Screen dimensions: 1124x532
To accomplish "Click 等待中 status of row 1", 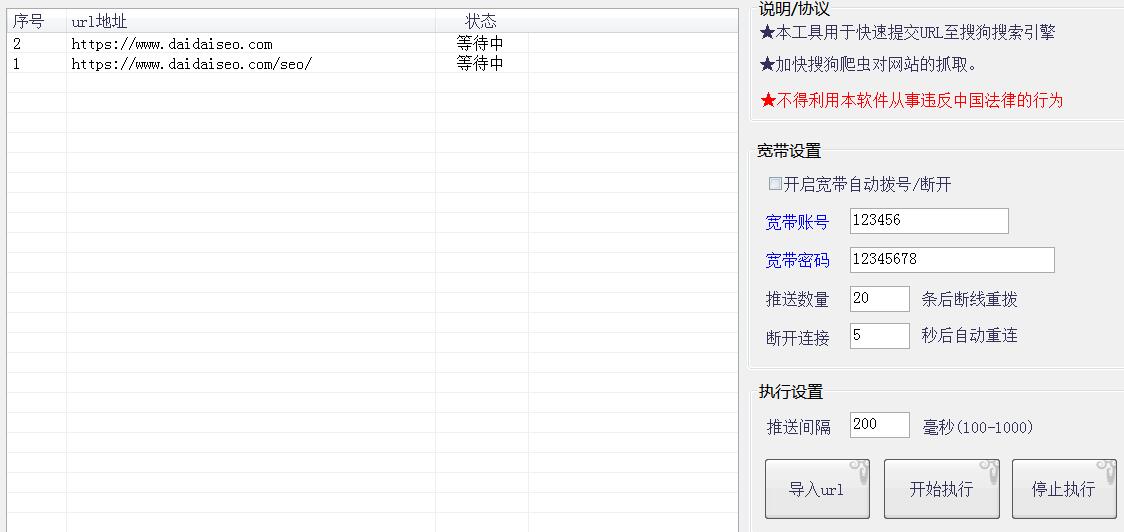I will [x=480, y=64].
